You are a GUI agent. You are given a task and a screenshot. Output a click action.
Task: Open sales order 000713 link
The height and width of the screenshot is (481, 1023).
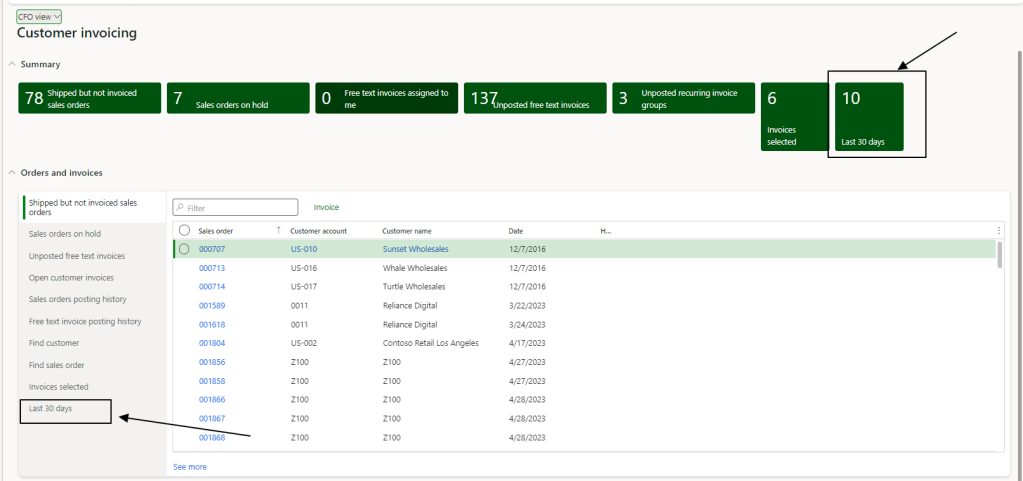pyautogui.click(x=212, y=268)
